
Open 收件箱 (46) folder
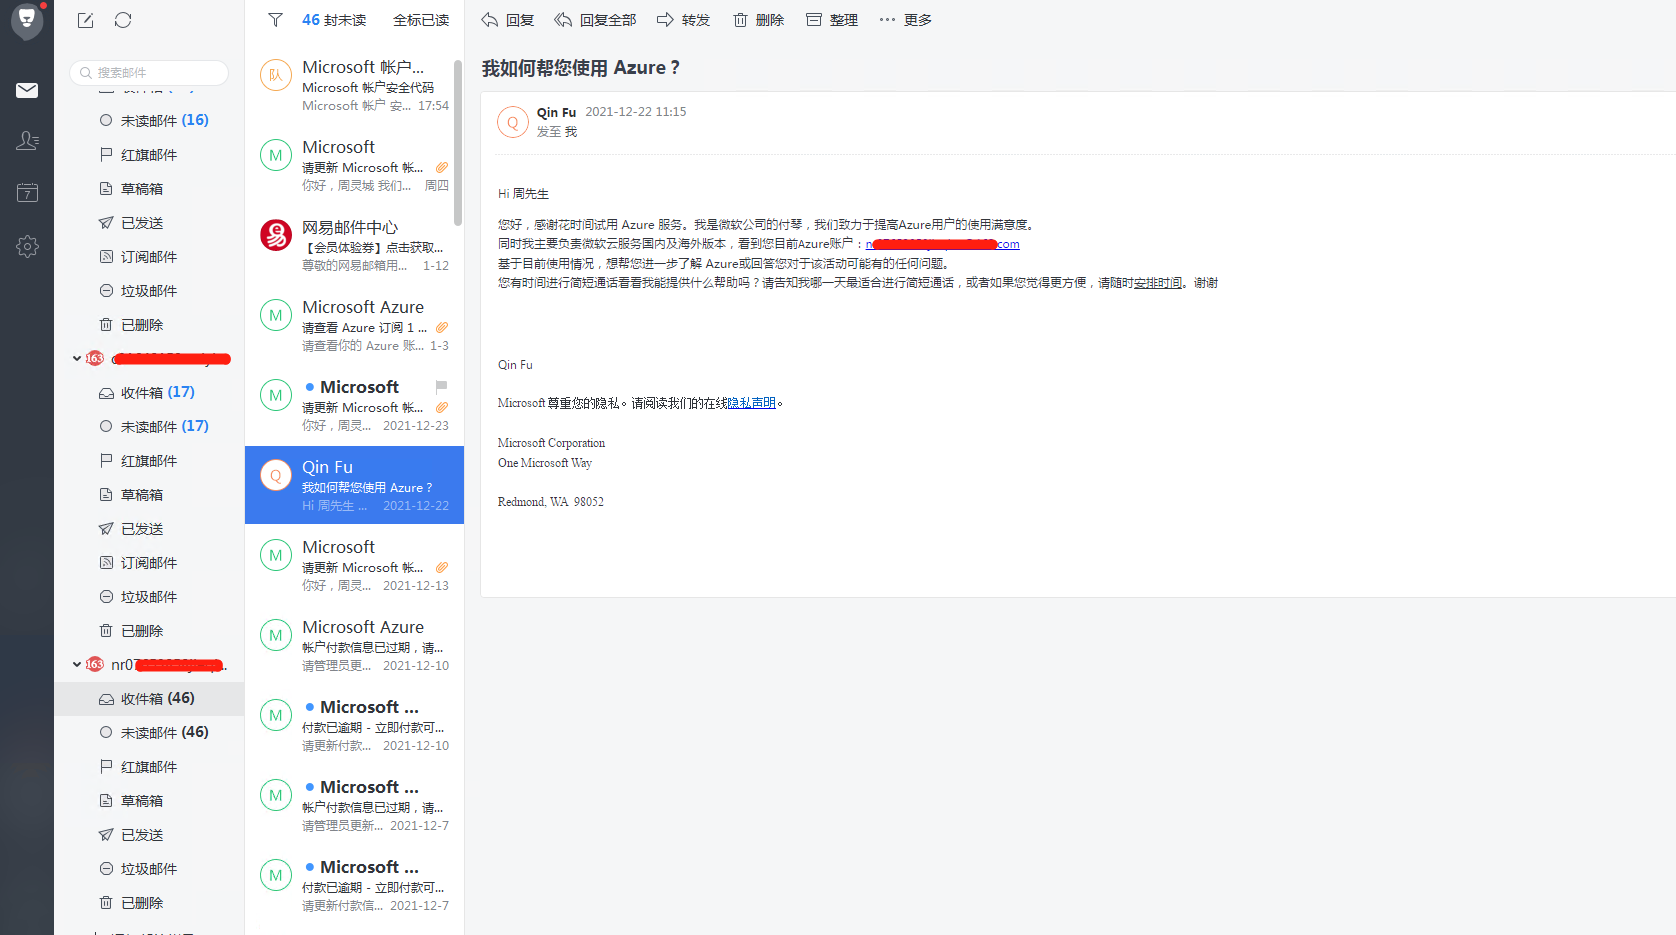pyautogui.click(x=149, y=698)
